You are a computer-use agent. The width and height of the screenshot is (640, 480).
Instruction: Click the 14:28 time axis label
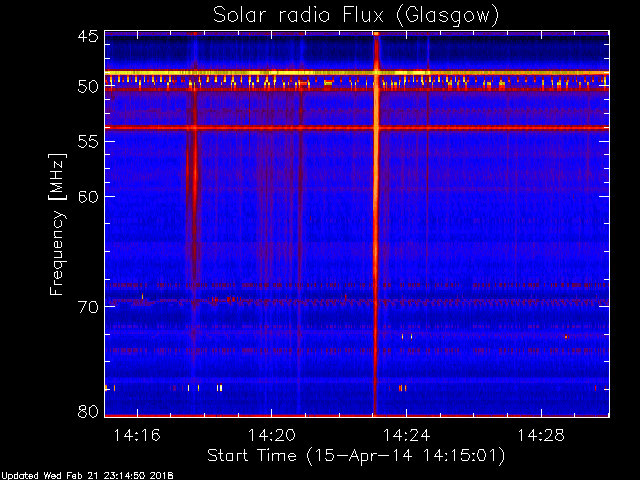541,435
